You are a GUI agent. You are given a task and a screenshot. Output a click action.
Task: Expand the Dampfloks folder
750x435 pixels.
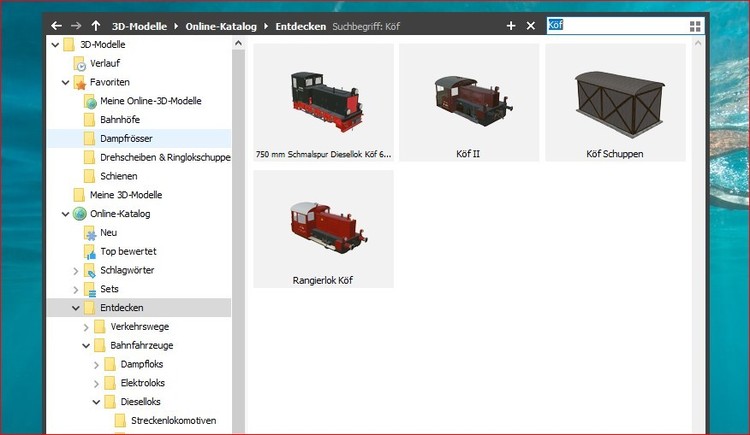tap(97, 364)
